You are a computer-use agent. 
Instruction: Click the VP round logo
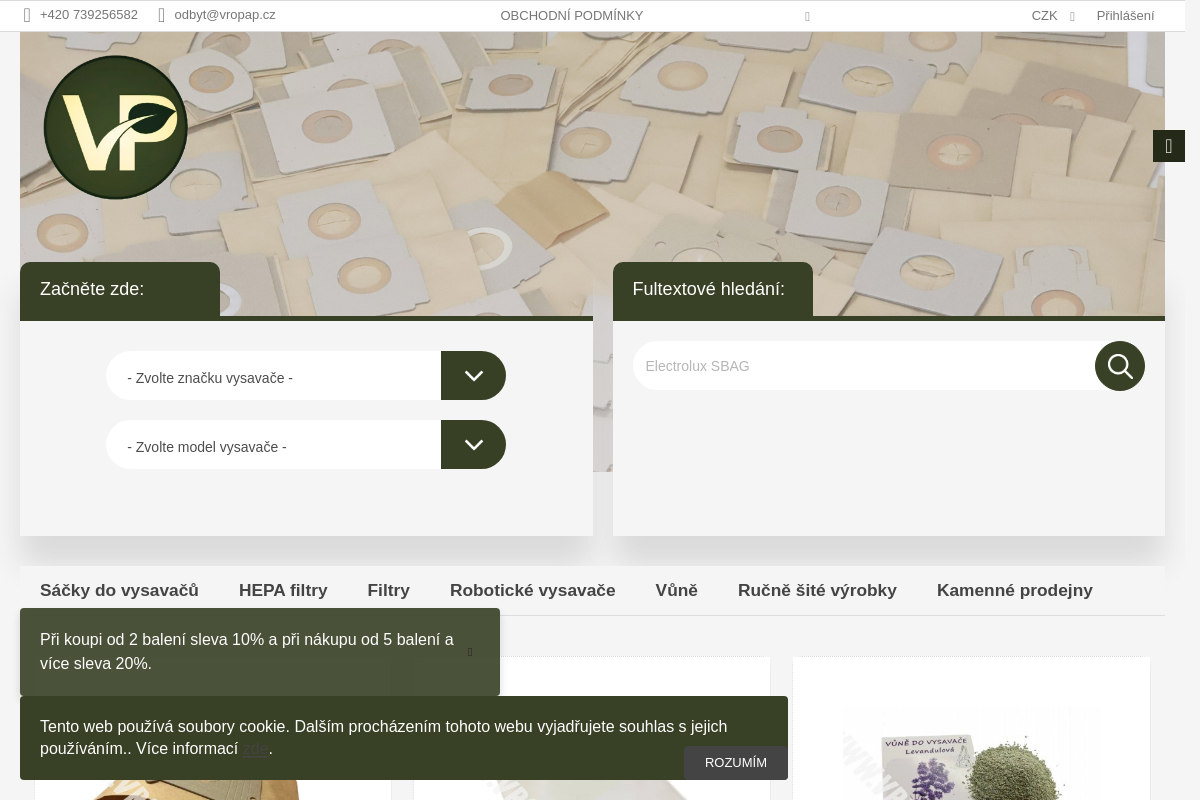pos(116,127)
